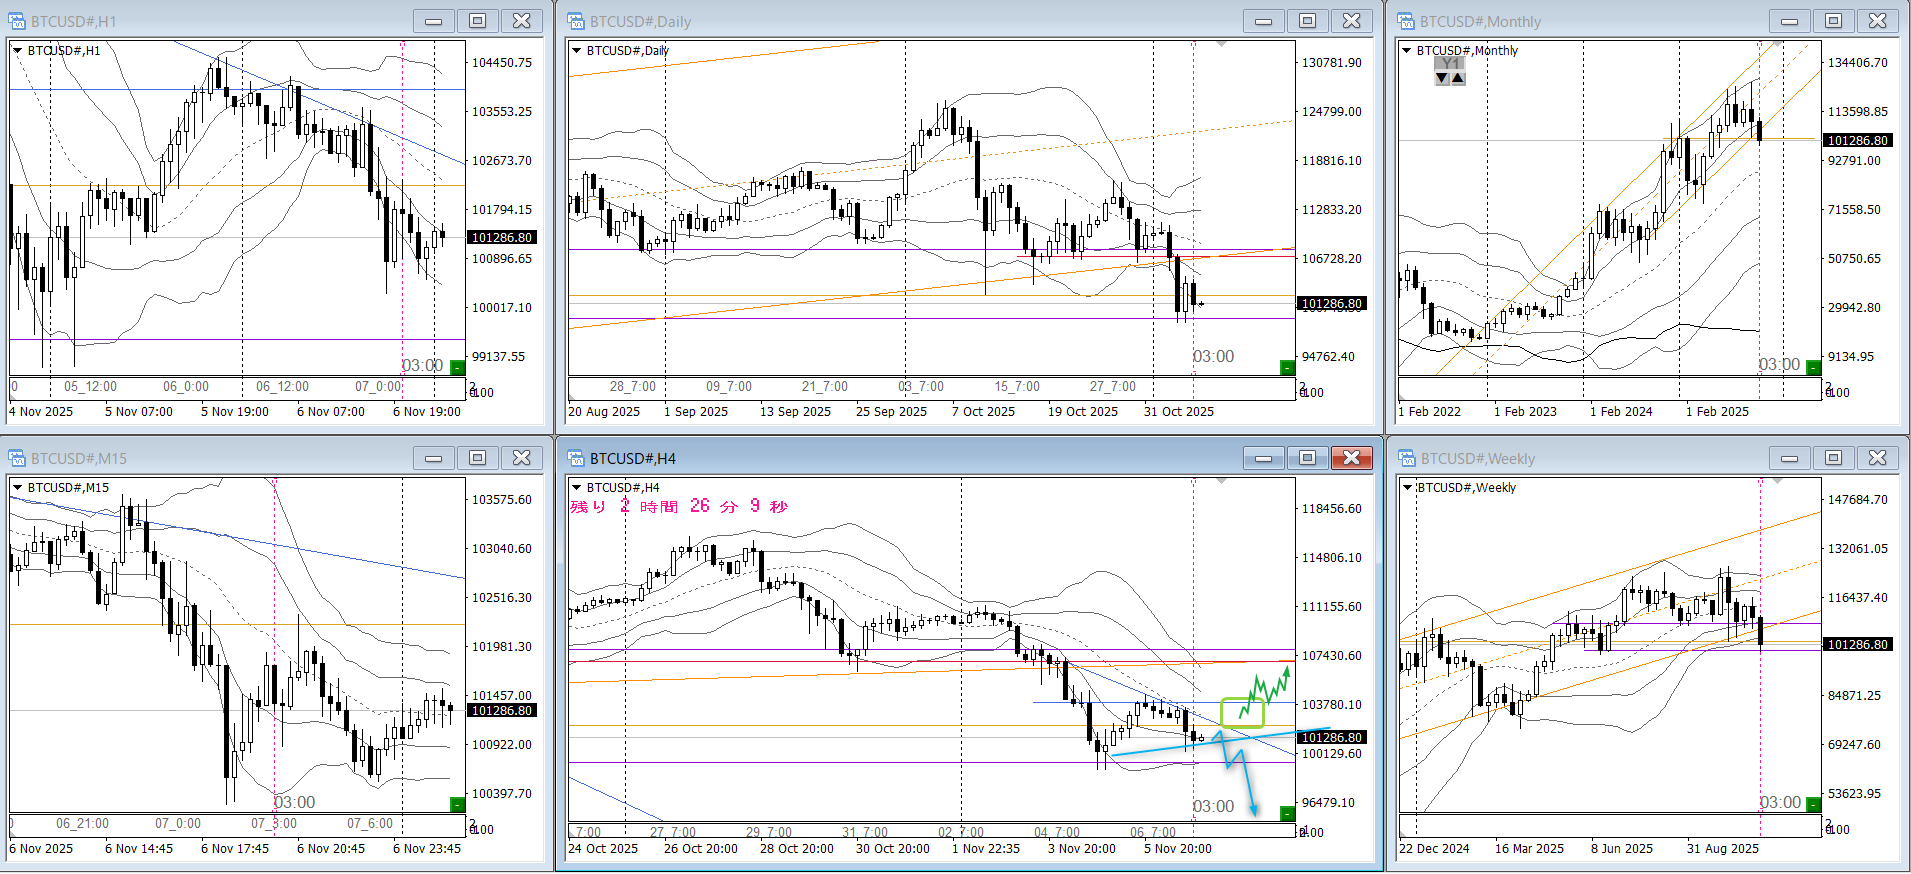Screen dimensions: 1911x874
Task: Toggle the green minus box in Weekly chart
Action: pyautogui.click(x=1813, y=804)
